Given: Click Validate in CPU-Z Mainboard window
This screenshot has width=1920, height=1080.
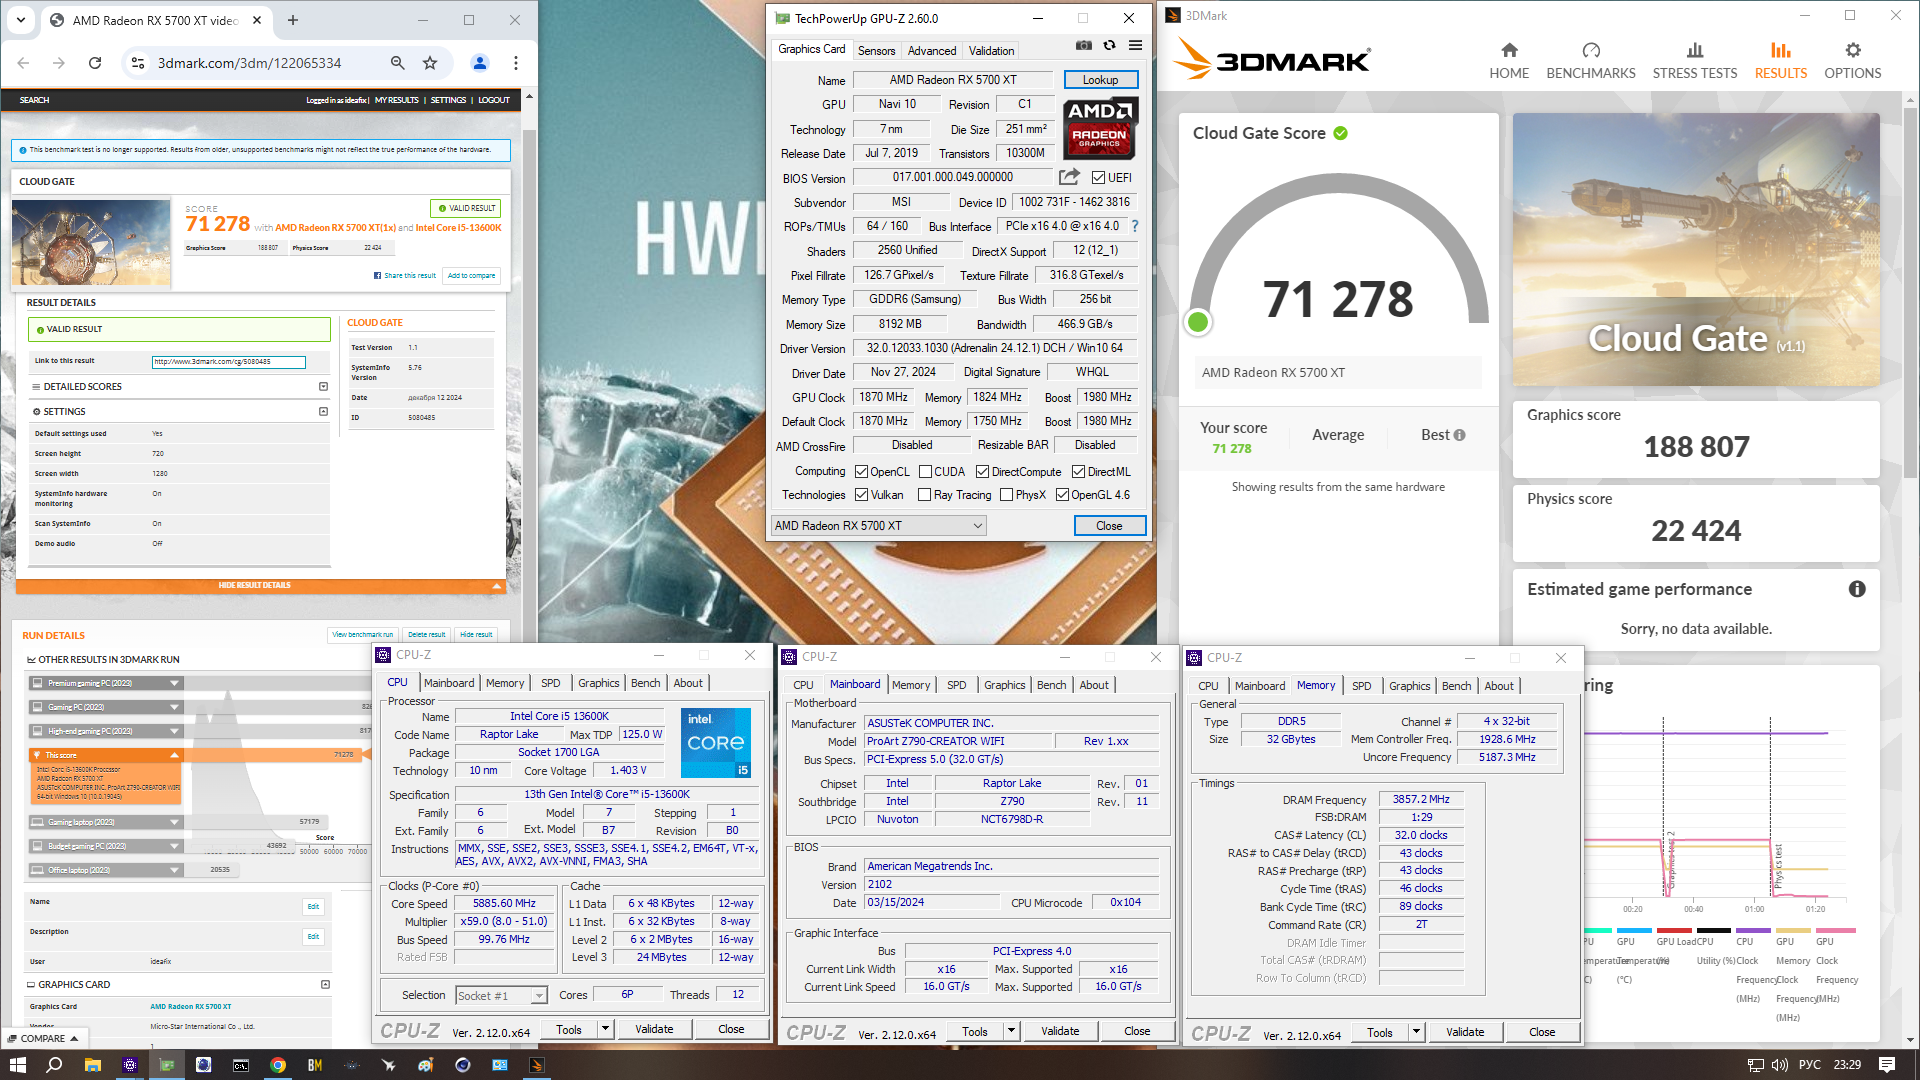Looking at the screenshot, I should 1060,1031.
